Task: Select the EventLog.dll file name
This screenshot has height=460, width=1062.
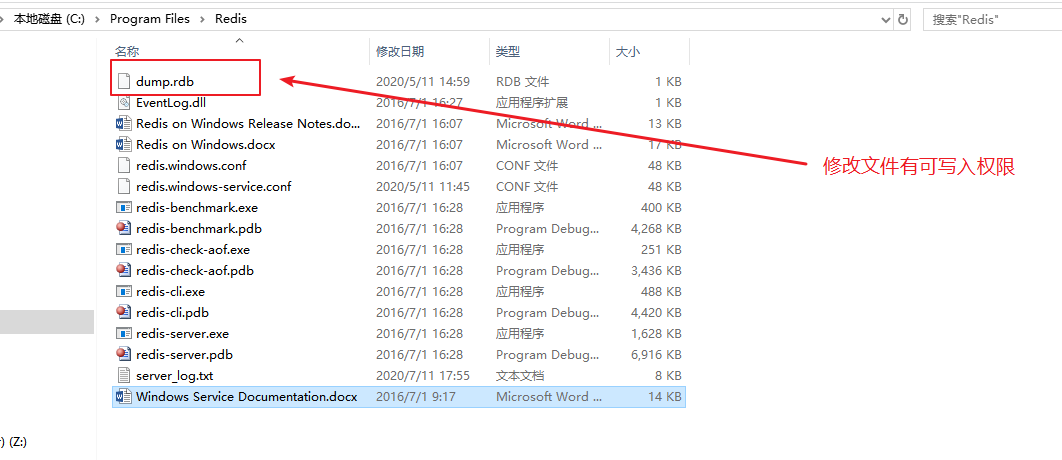Action: click(x=171, y=103)
